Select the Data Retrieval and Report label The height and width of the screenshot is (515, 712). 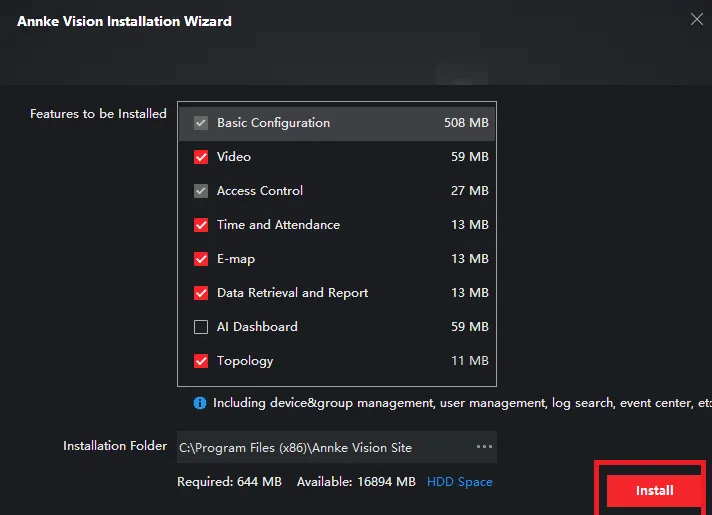pos(292,293)
